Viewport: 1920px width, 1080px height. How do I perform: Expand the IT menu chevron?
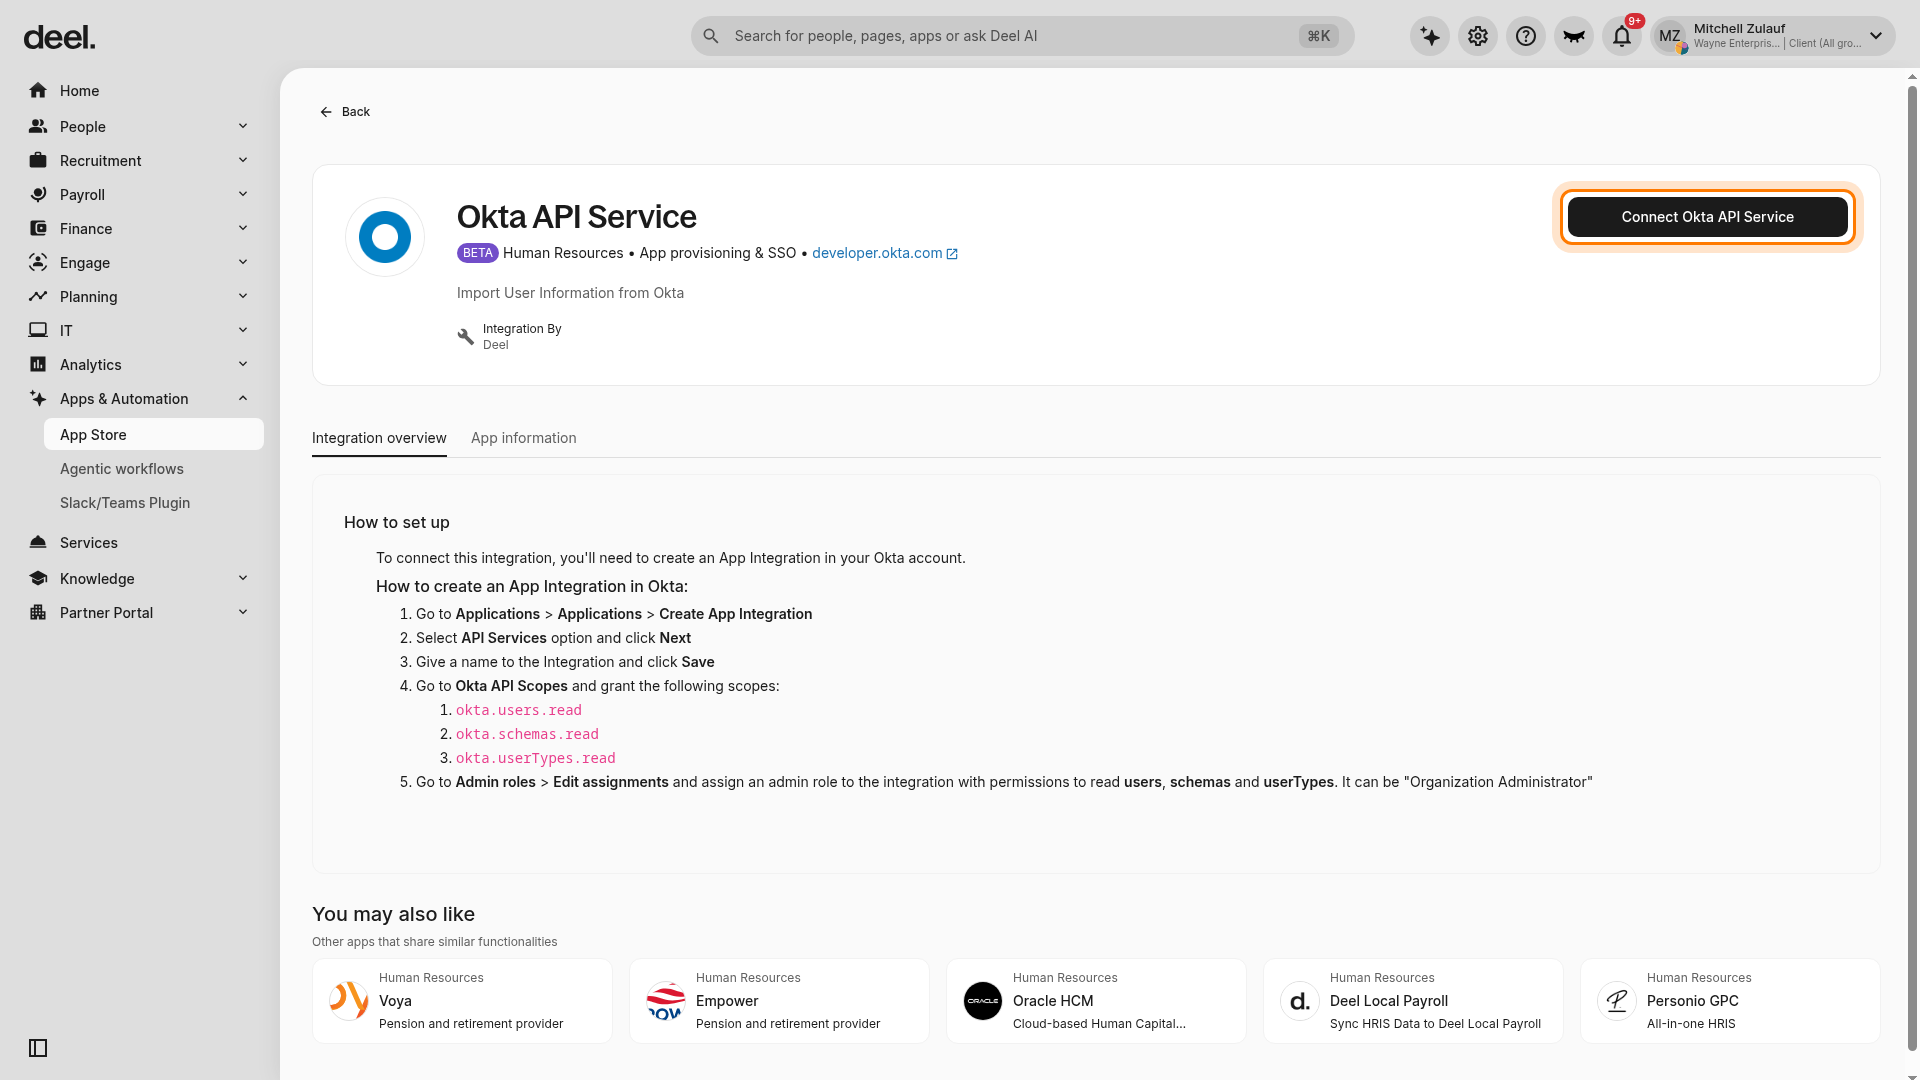(x=243, y=330)
